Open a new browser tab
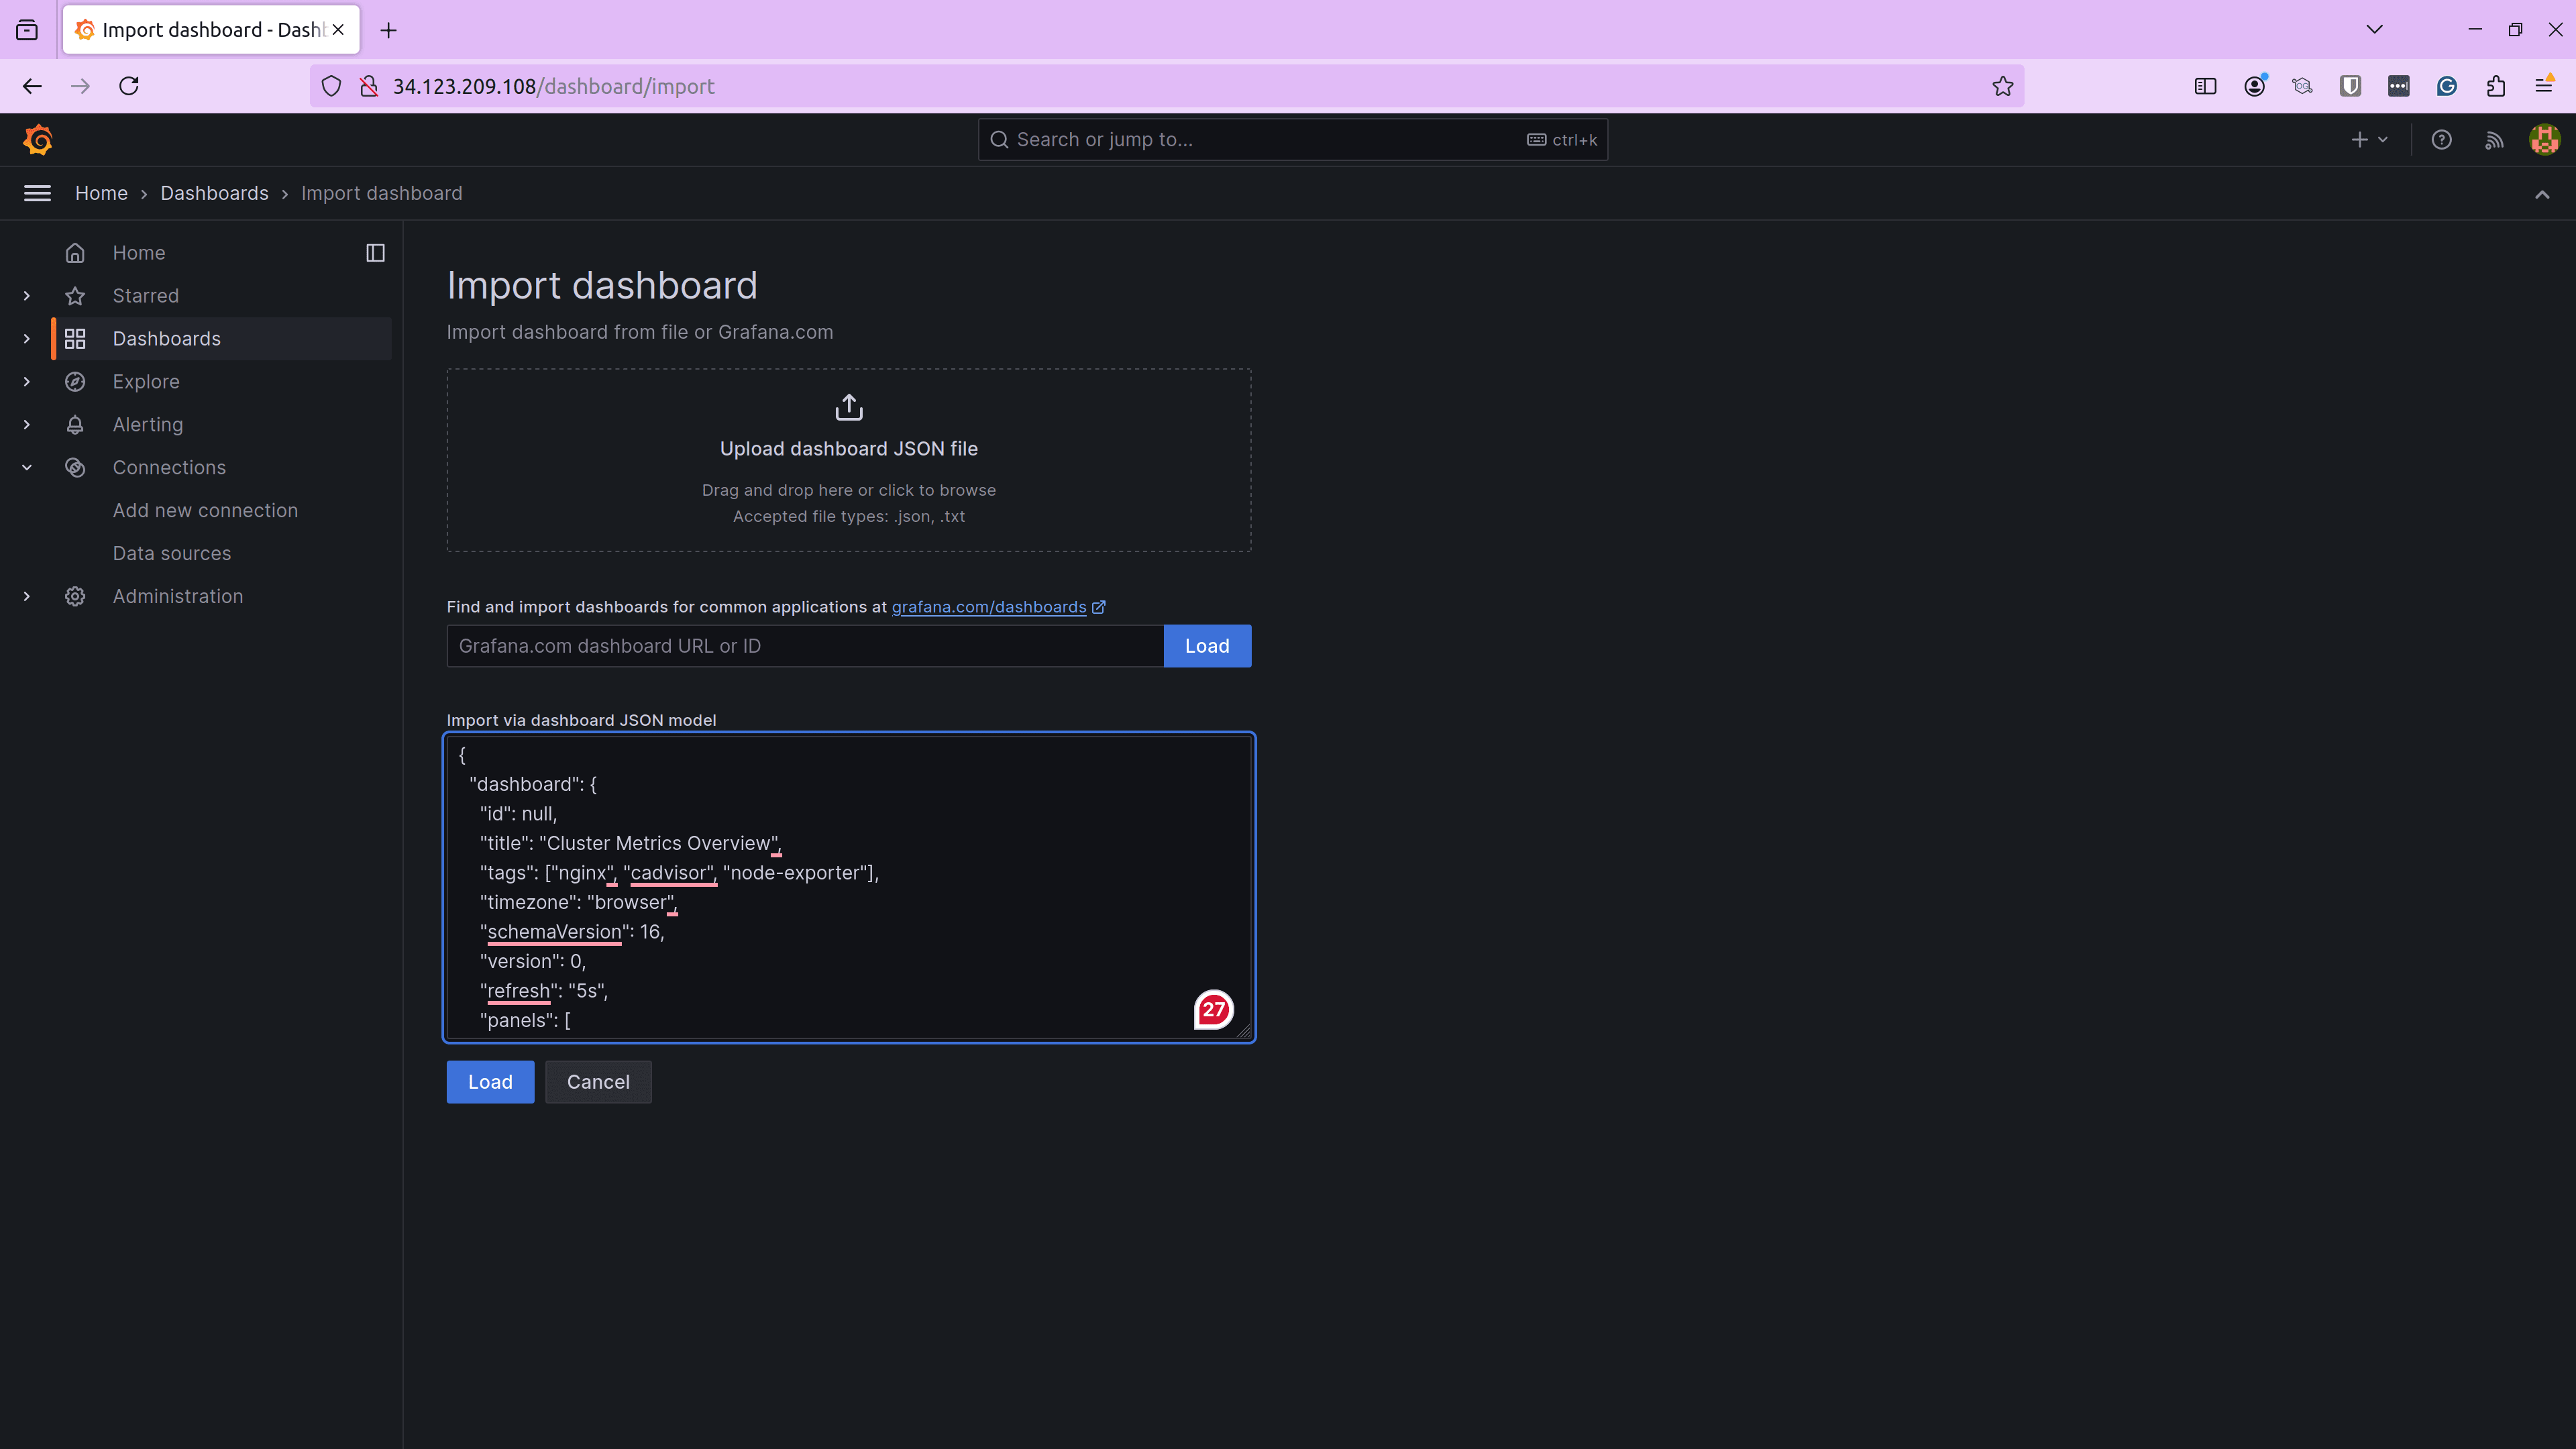The height and width of the screenshot is (1449, 2576). point(389,30)
